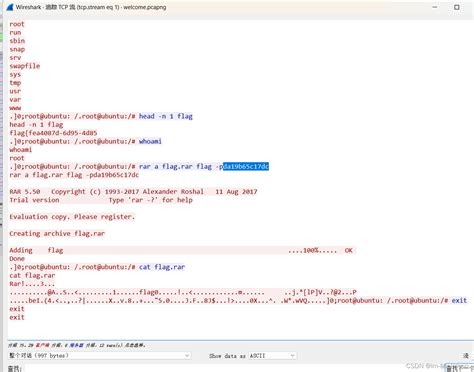Viewport: 474px width, 372px height.
Task: Click the 'srv' directory entry
Action: 15,58
